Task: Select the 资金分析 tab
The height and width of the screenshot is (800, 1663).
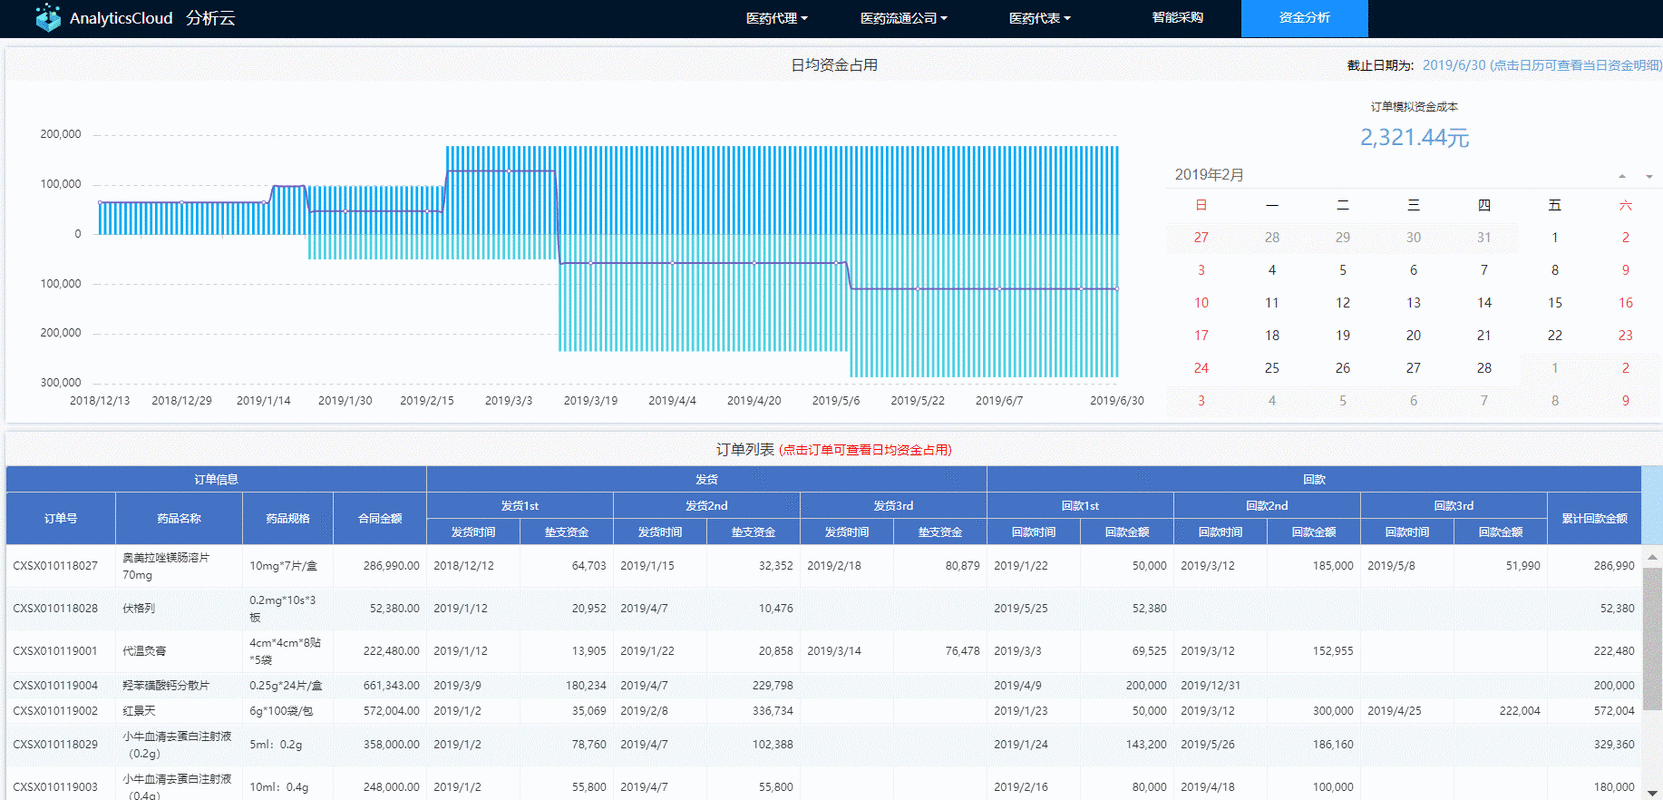Action: pos(1304,18)
